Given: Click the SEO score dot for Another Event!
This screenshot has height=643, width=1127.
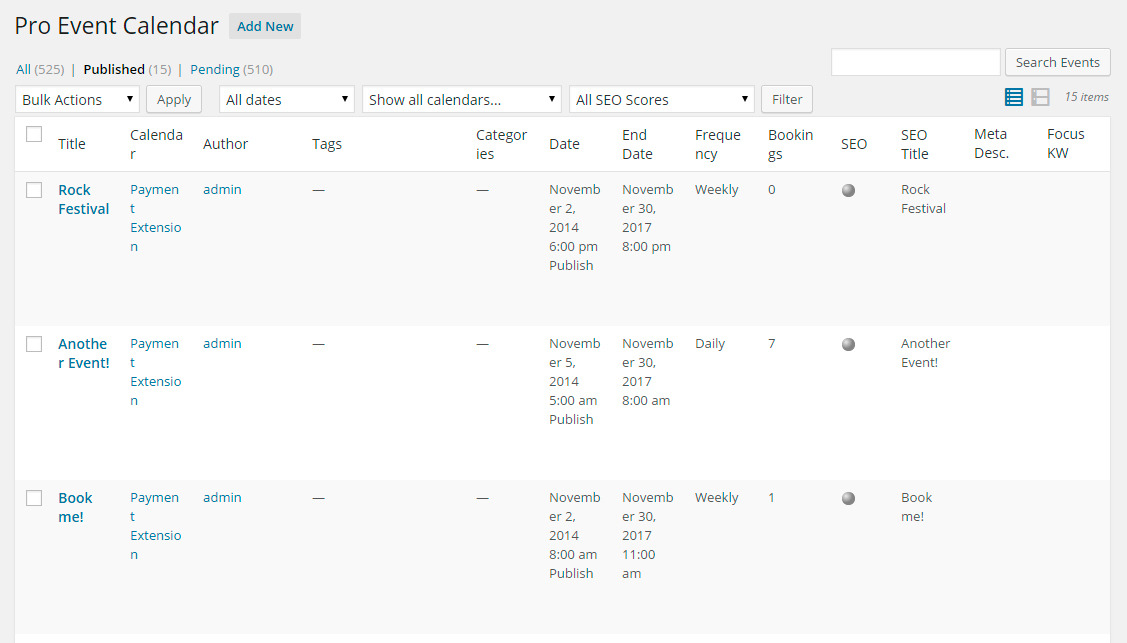Looking at the screenshot, I should [x=848, y=344].
